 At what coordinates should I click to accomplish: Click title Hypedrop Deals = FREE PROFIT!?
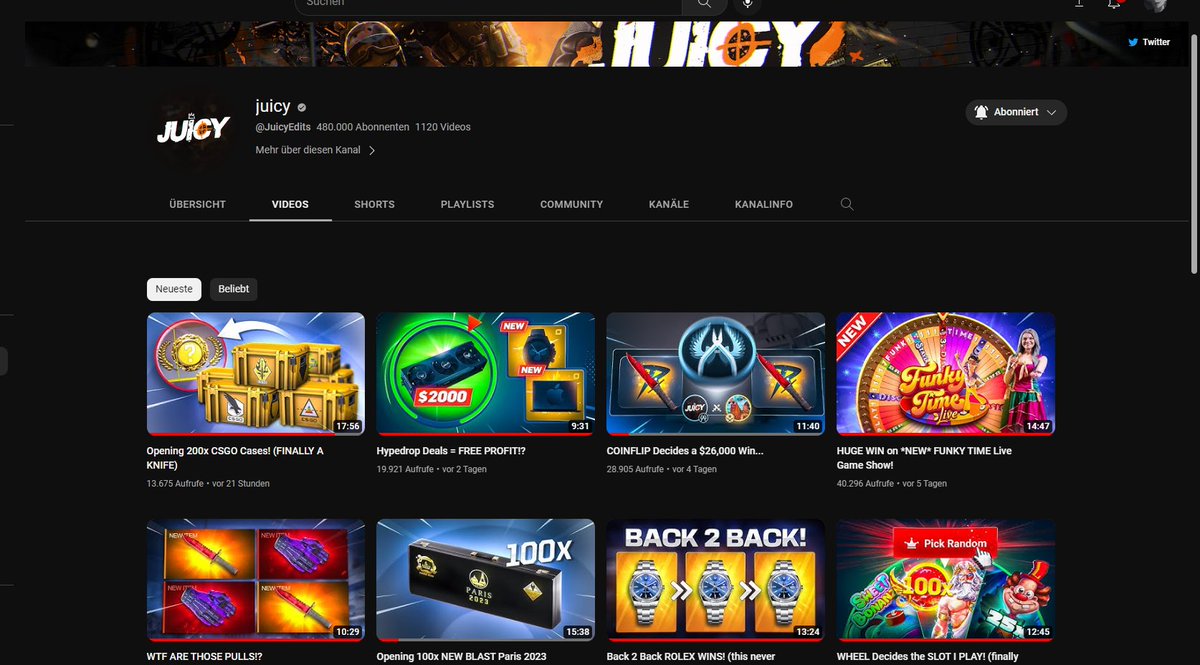tap(449, 451)
